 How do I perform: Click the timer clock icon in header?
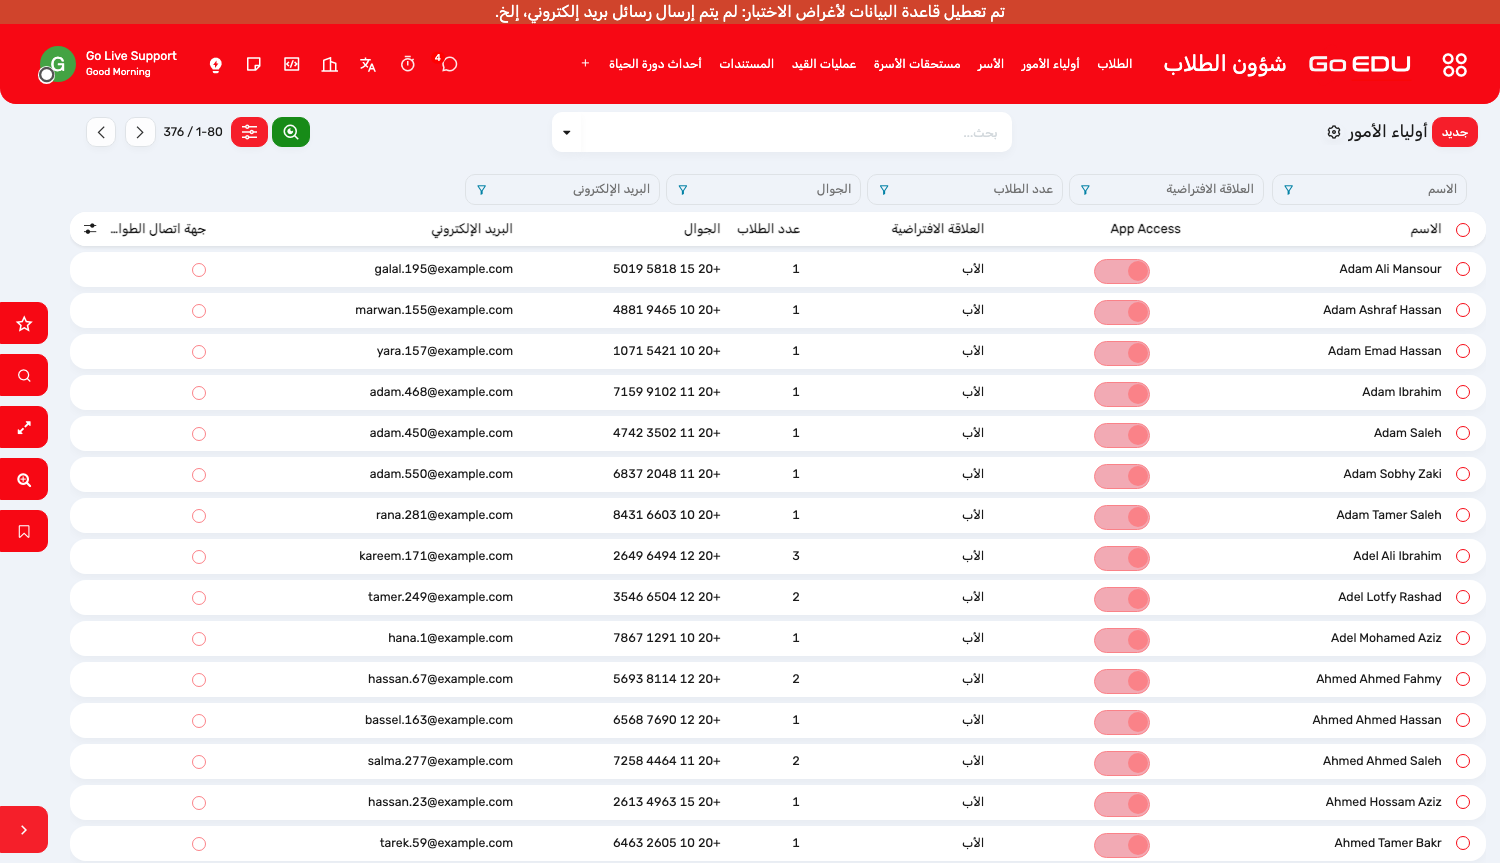408,64
